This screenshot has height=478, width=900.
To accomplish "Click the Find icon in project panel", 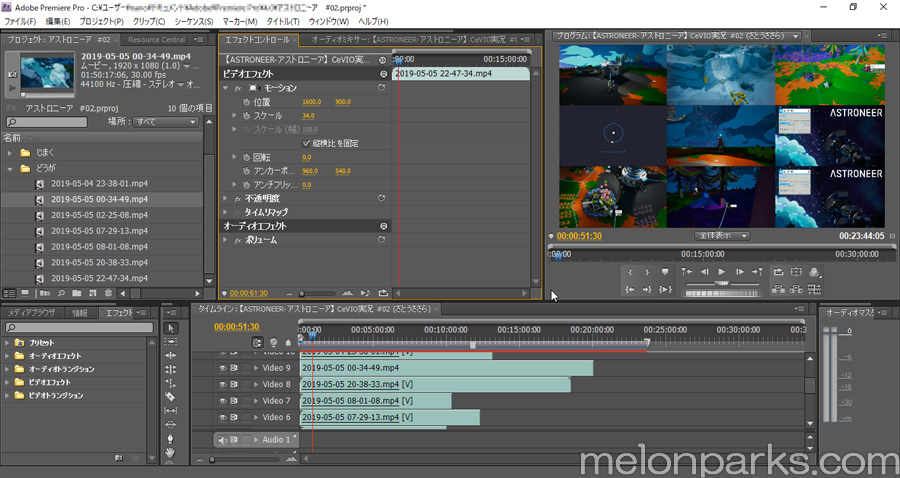I will pyautogui.click(x=61, y=293).
